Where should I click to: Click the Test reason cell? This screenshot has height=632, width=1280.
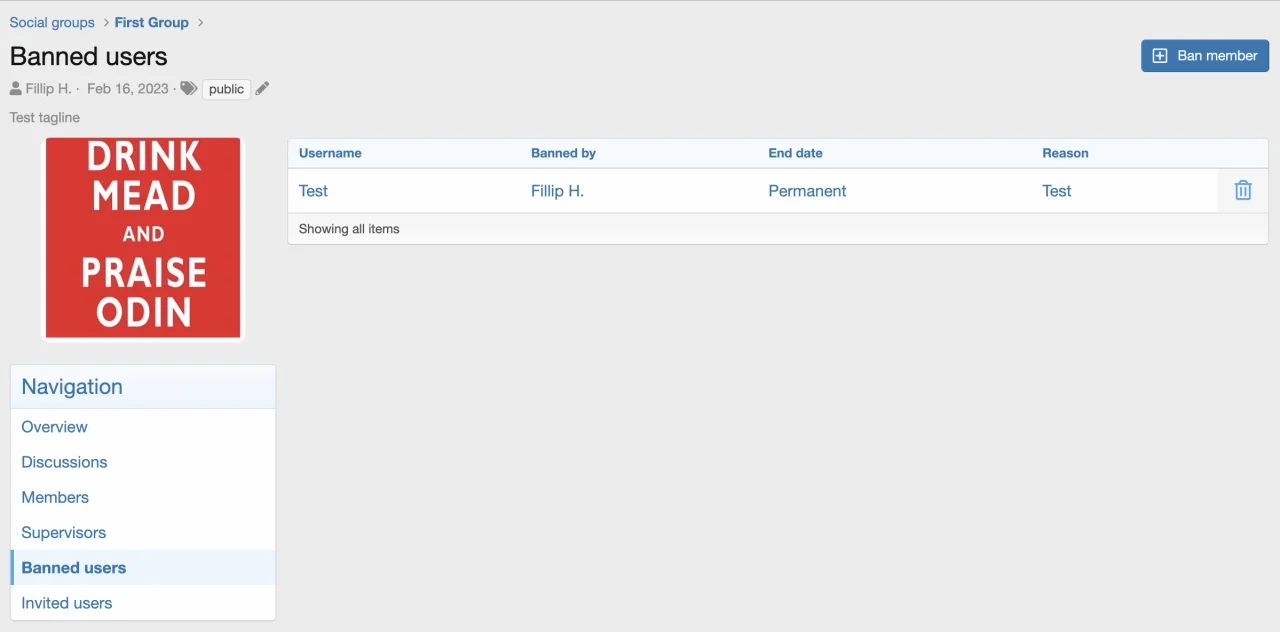coord(1056,191)
